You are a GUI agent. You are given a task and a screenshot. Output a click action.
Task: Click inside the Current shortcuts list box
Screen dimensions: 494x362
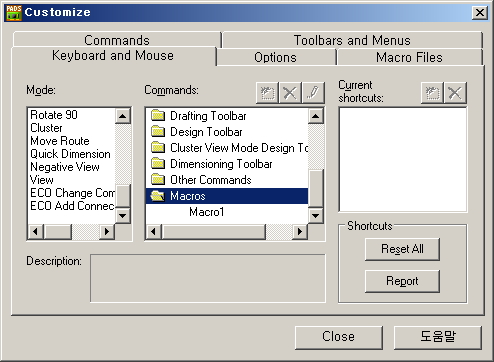[x=403, y=160]
